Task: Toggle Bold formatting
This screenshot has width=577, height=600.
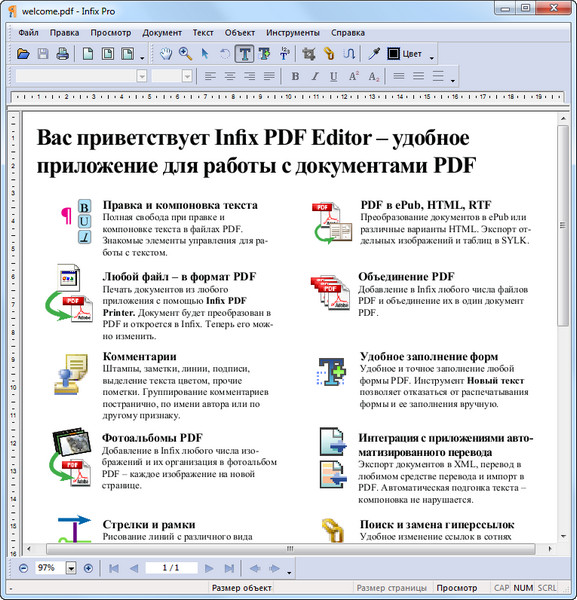Action: [295, 76]
